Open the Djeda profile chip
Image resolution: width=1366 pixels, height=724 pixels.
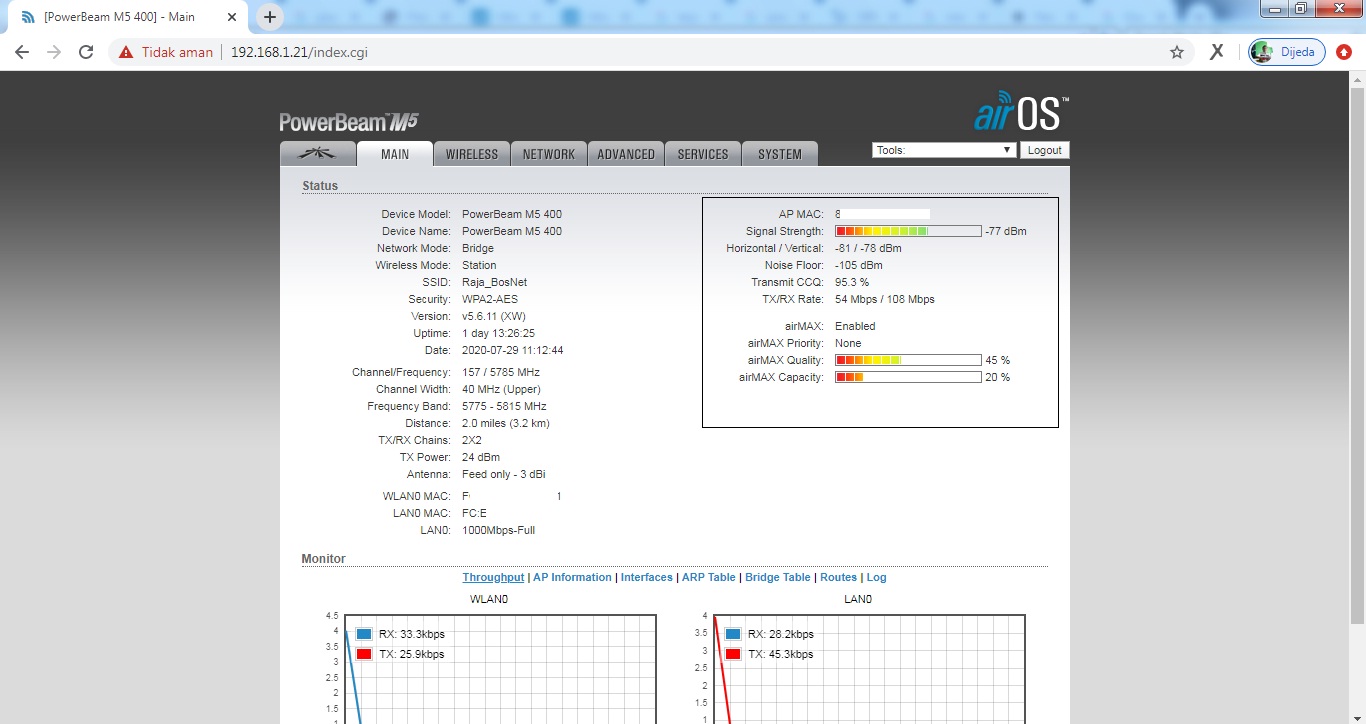1287,52
